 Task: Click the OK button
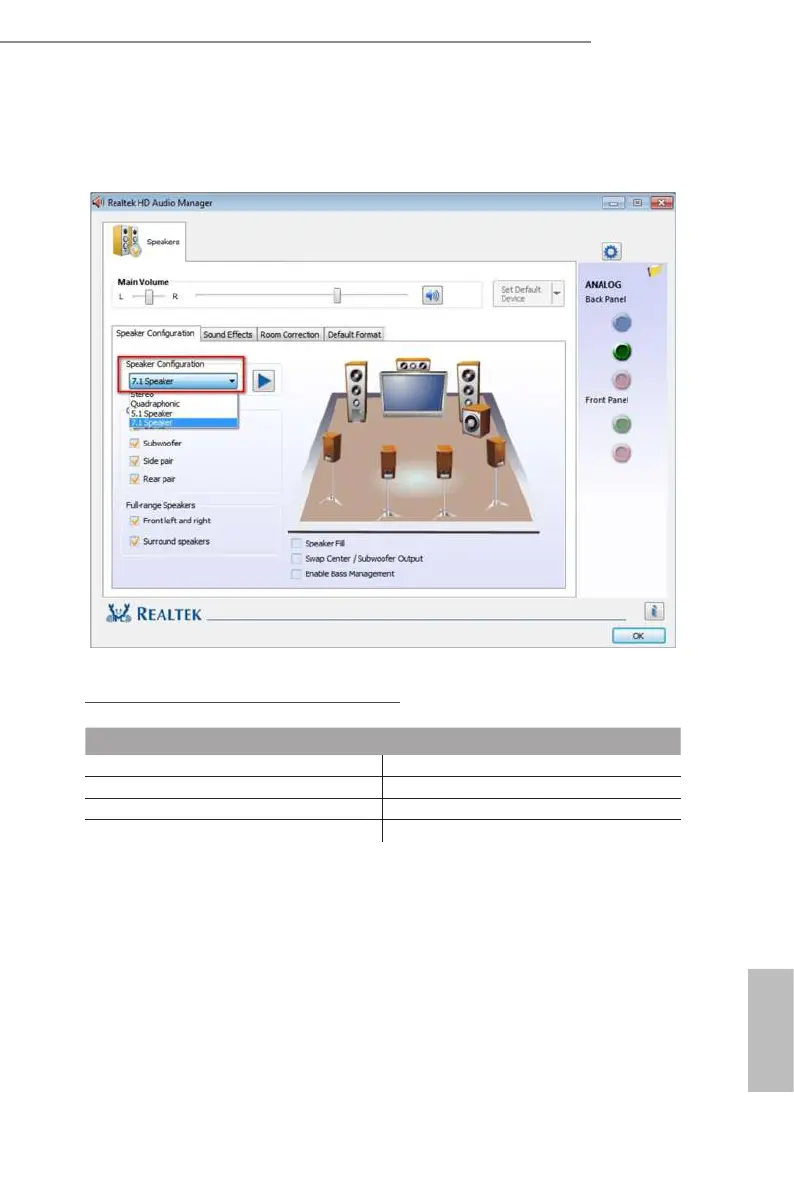[x=638, y=636]
